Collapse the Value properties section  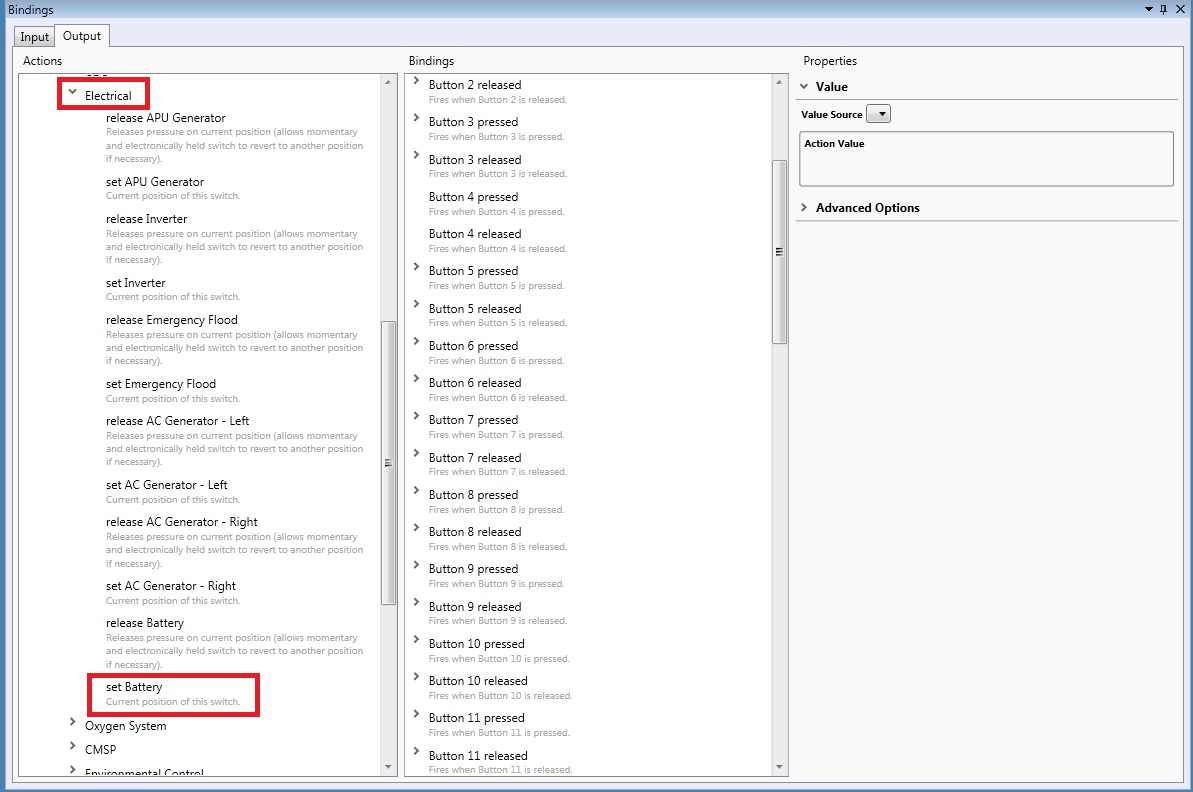[804, 87]
